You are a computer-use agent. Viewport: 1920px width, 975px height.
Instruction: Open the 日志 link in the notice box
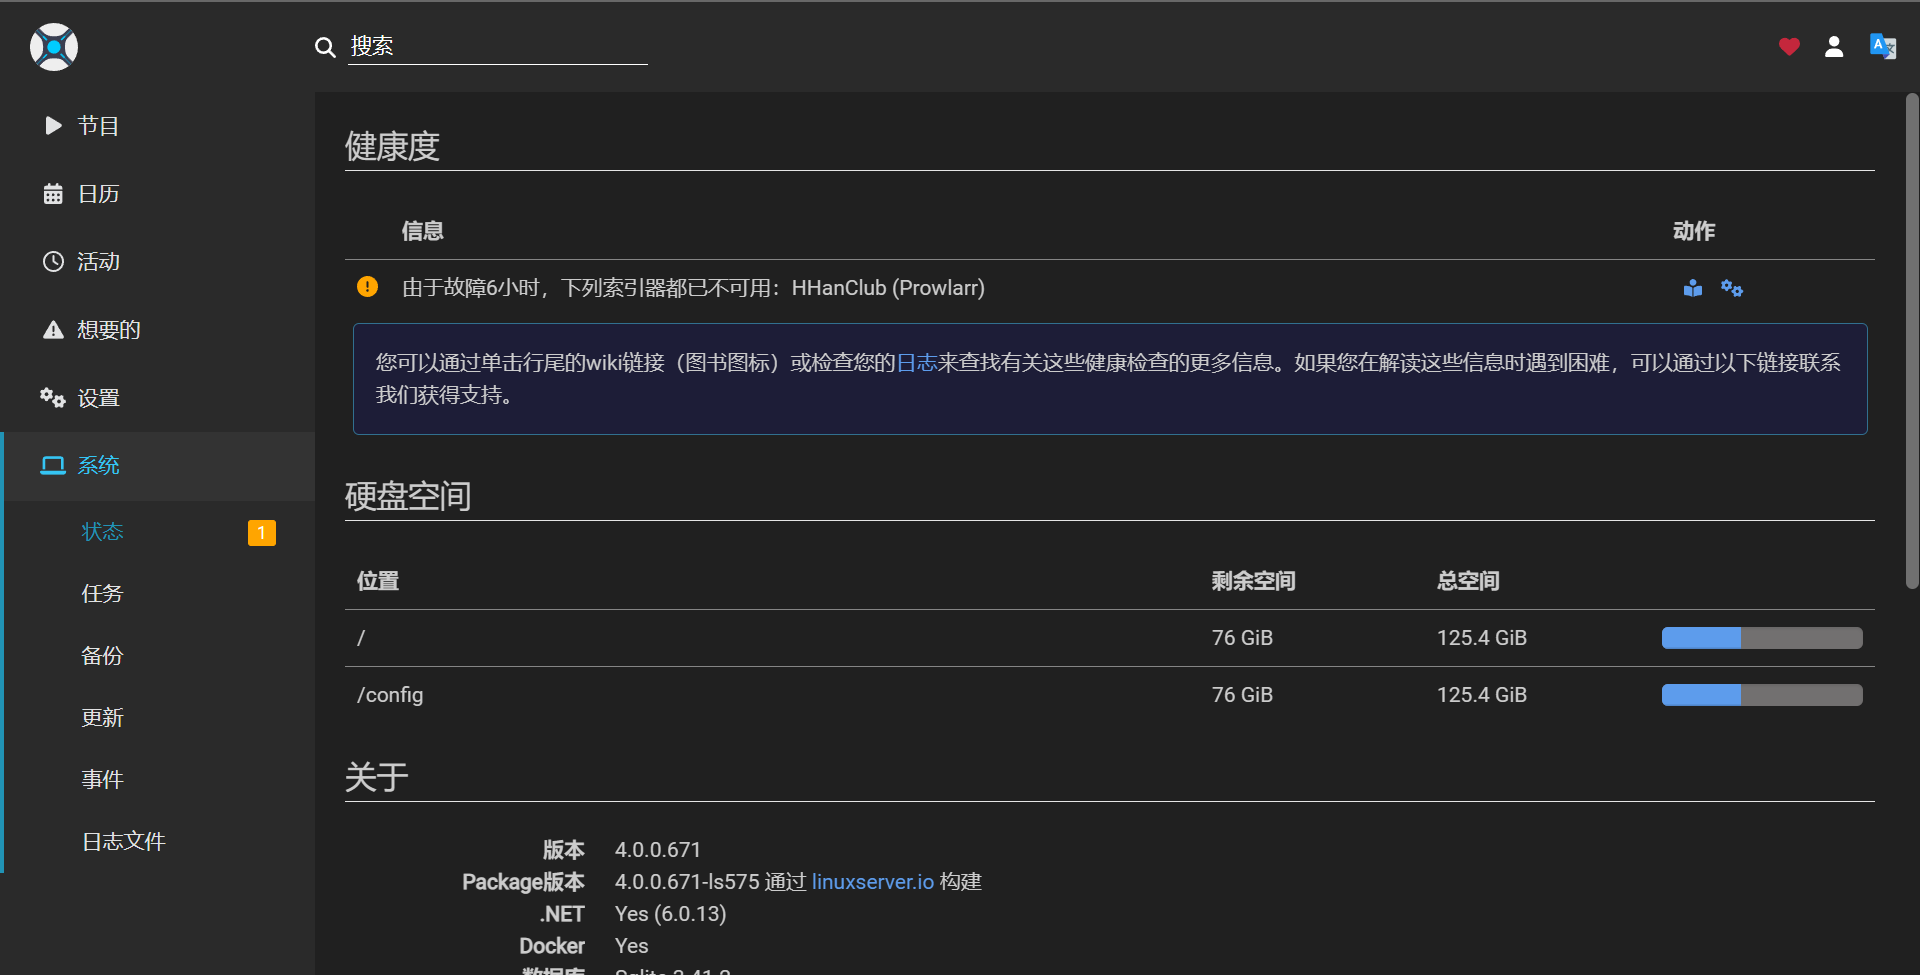(916, 362)
